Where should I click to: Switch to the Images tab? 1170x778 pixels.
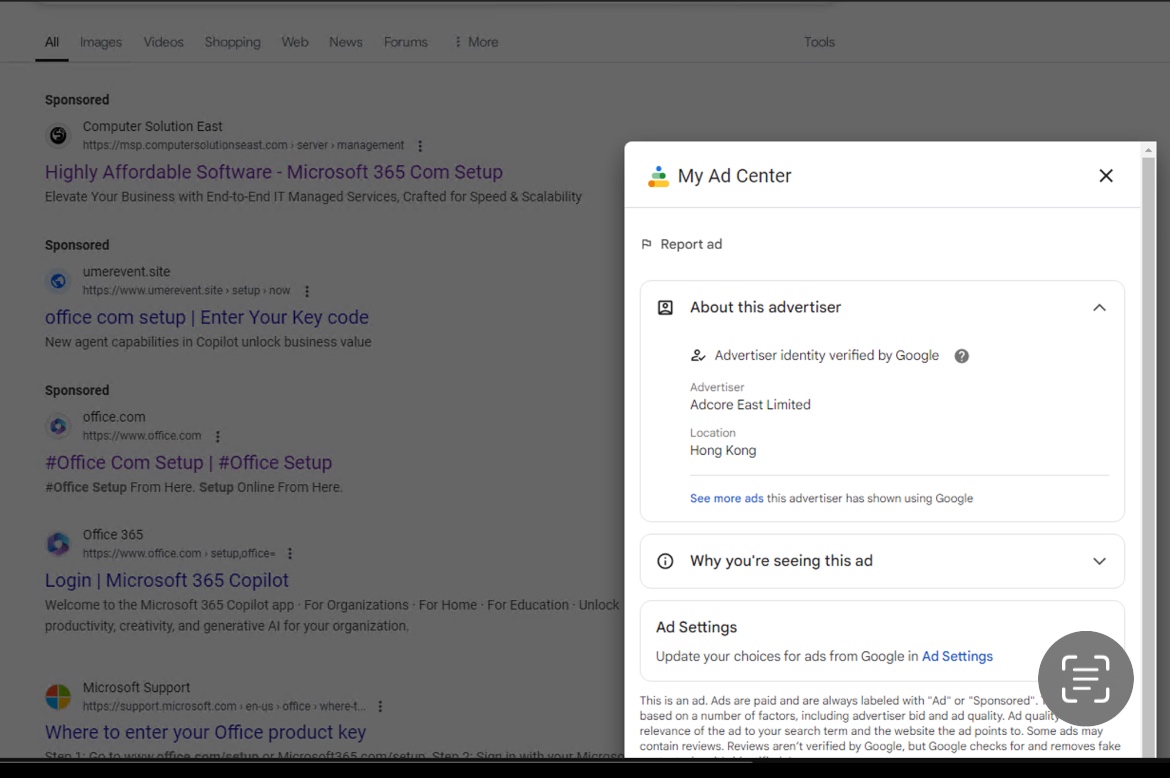101,42
